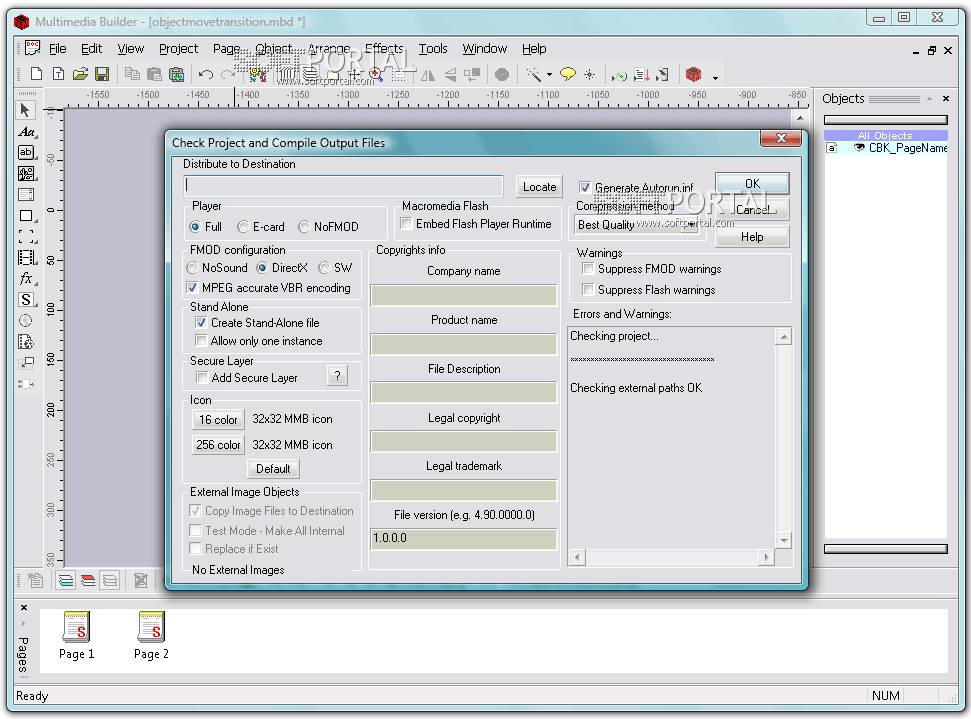Select the bitmap image tool
This screenshot has width=971, height=719.
point(26,173)
